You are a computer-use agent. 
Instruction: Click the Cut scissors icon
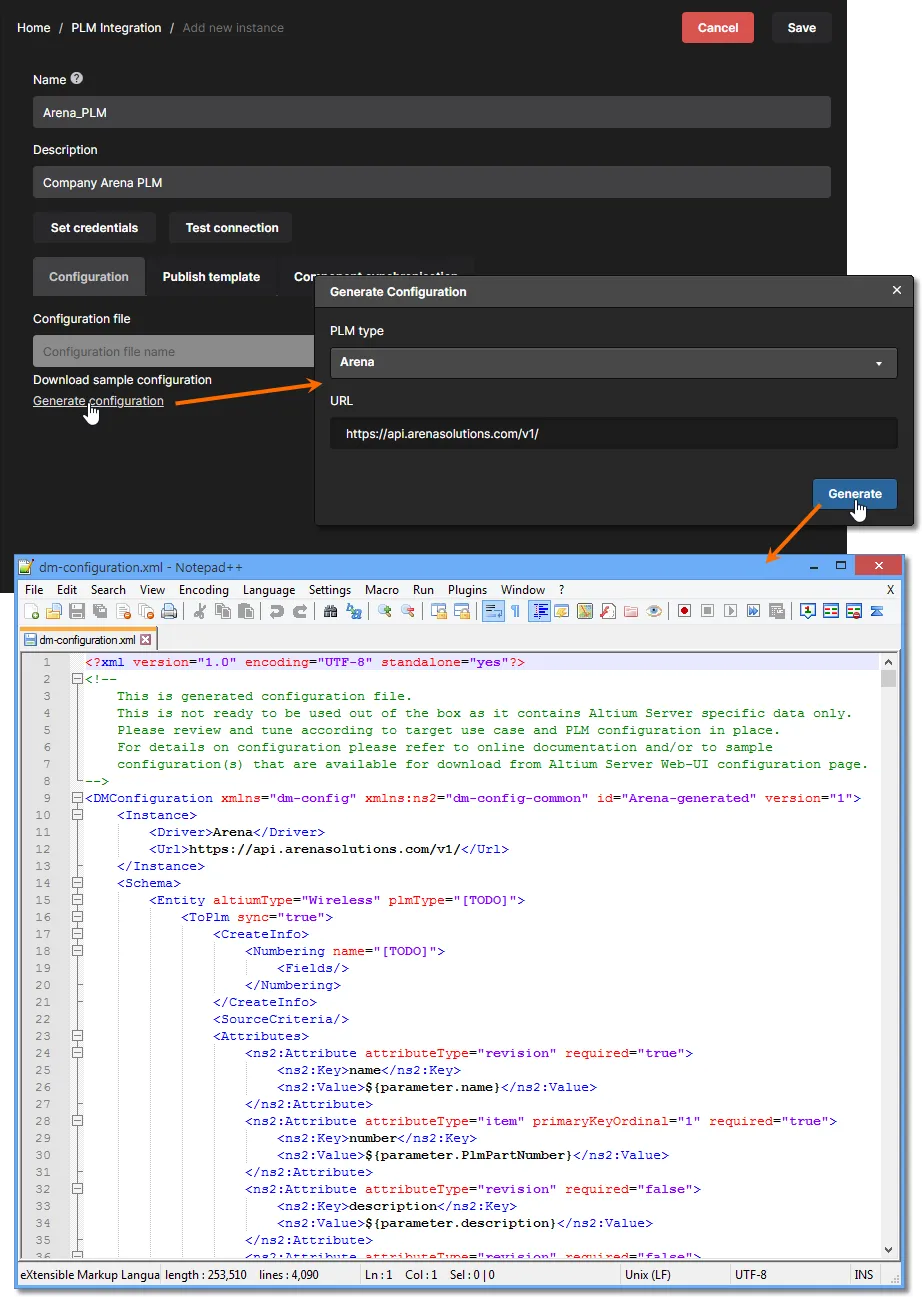[x=200, y=611]
